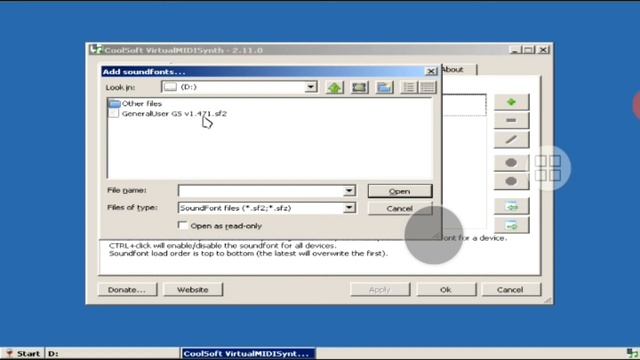Click the system tray icon
This screenshot has width=640, height=360.
point(632,353)
